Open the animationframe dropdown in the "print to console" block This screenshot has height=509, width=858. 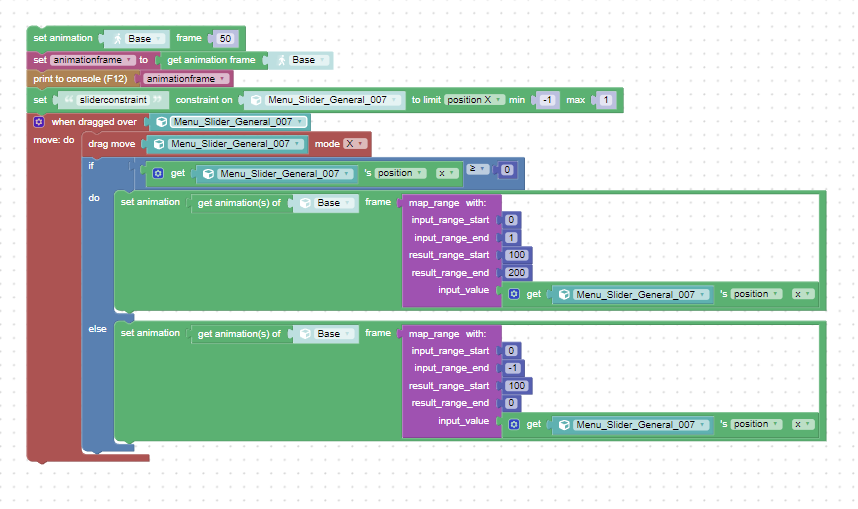pyautogui.click(x=185, y=79)
